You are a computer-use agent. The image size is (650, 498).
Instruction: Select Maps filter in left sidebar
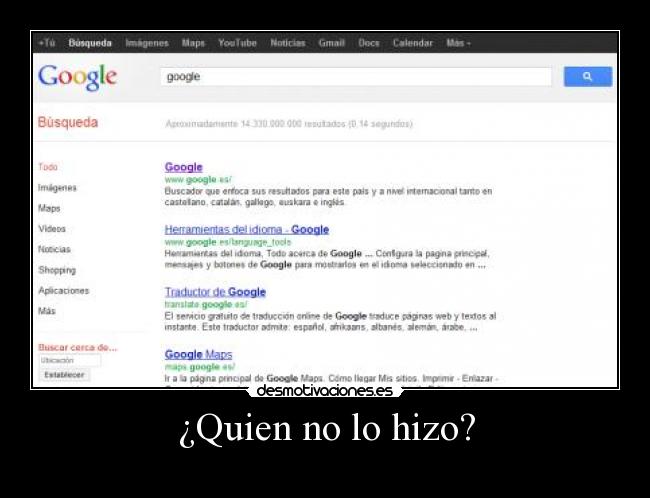tap(49, 208)
